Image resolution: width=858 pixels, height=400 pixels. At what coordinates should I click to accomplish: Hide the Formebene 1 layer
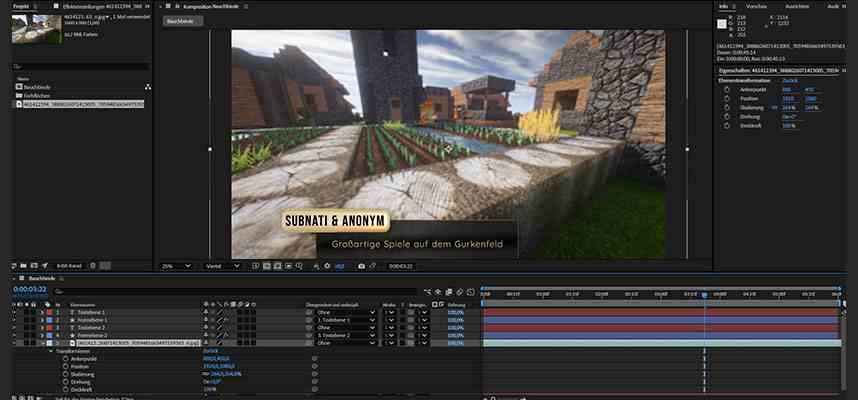[15, 320]
